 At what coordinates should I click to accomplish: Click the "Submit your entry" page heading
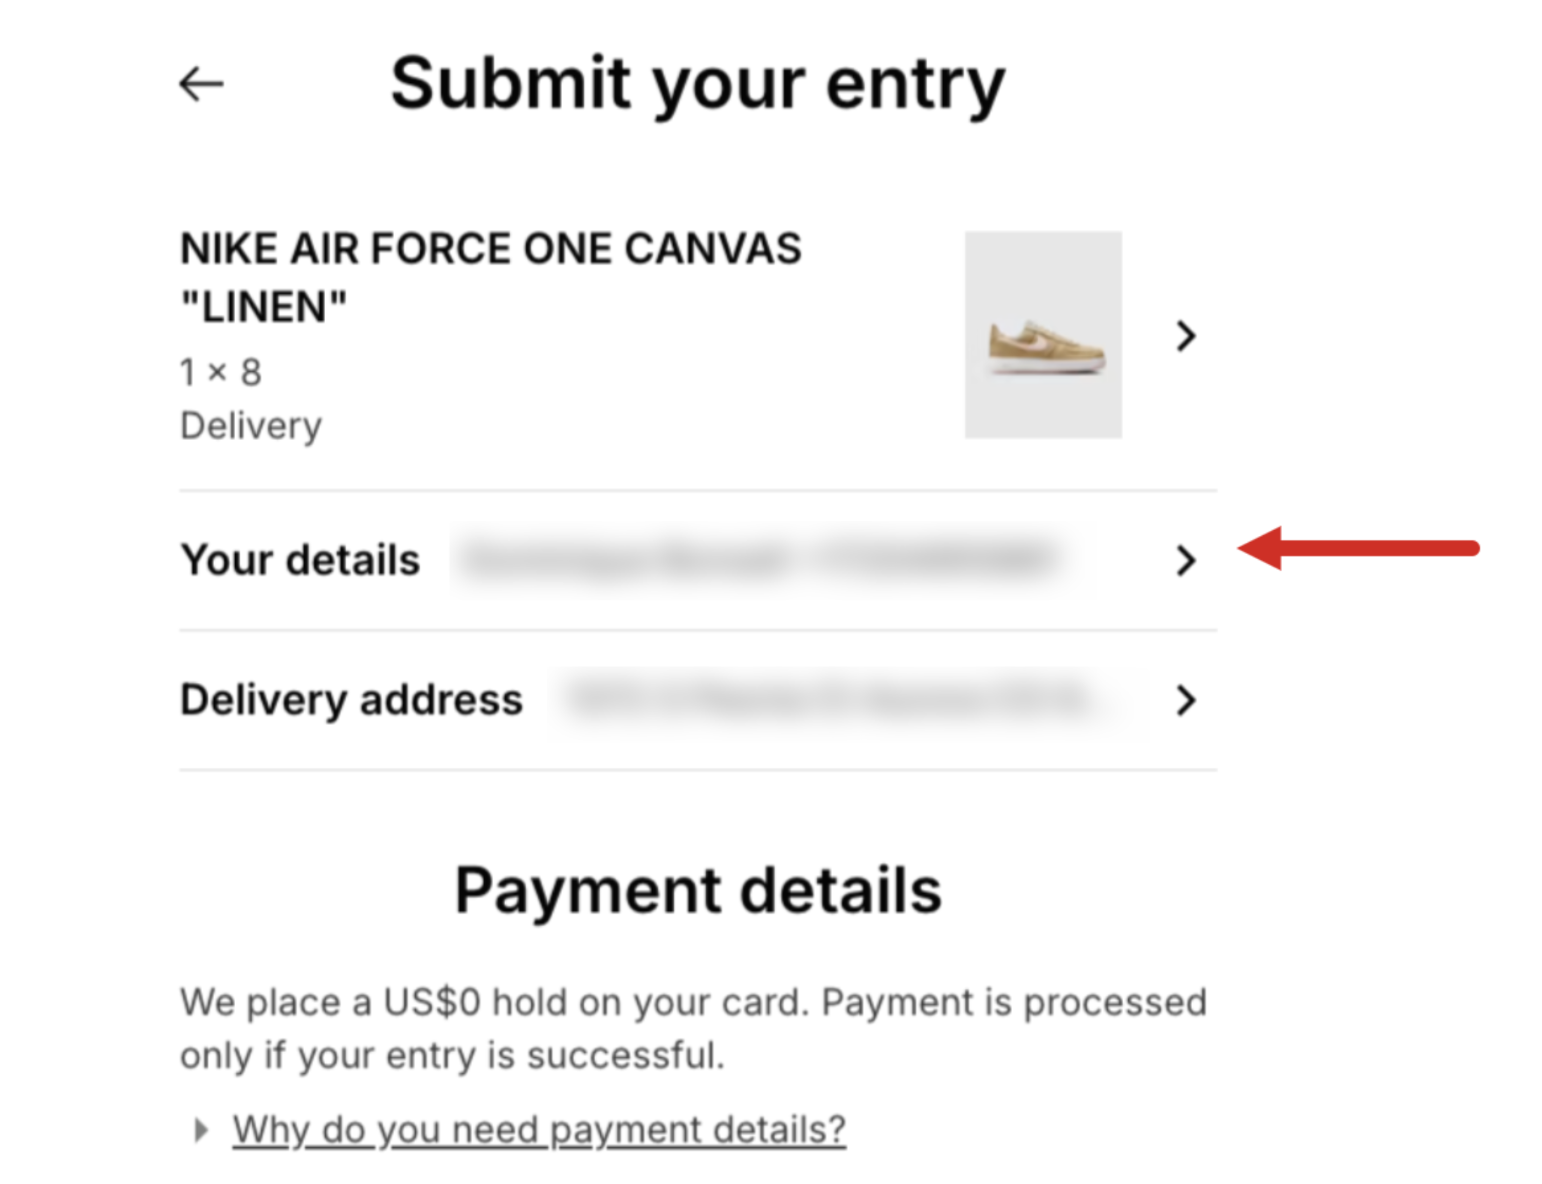click(698, 84)
